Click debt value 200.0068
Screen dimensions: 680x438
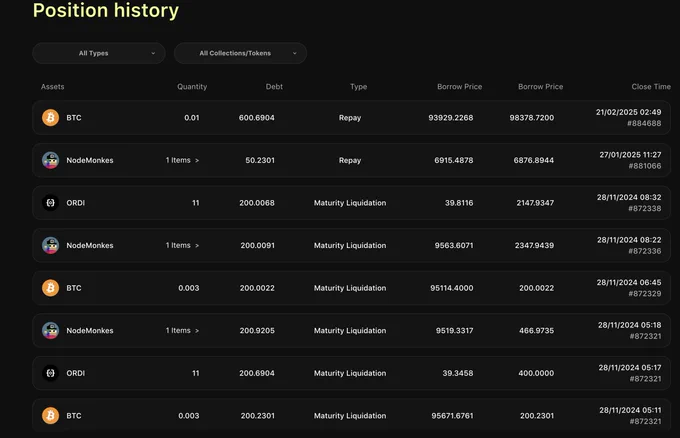[x=257, y=203]
